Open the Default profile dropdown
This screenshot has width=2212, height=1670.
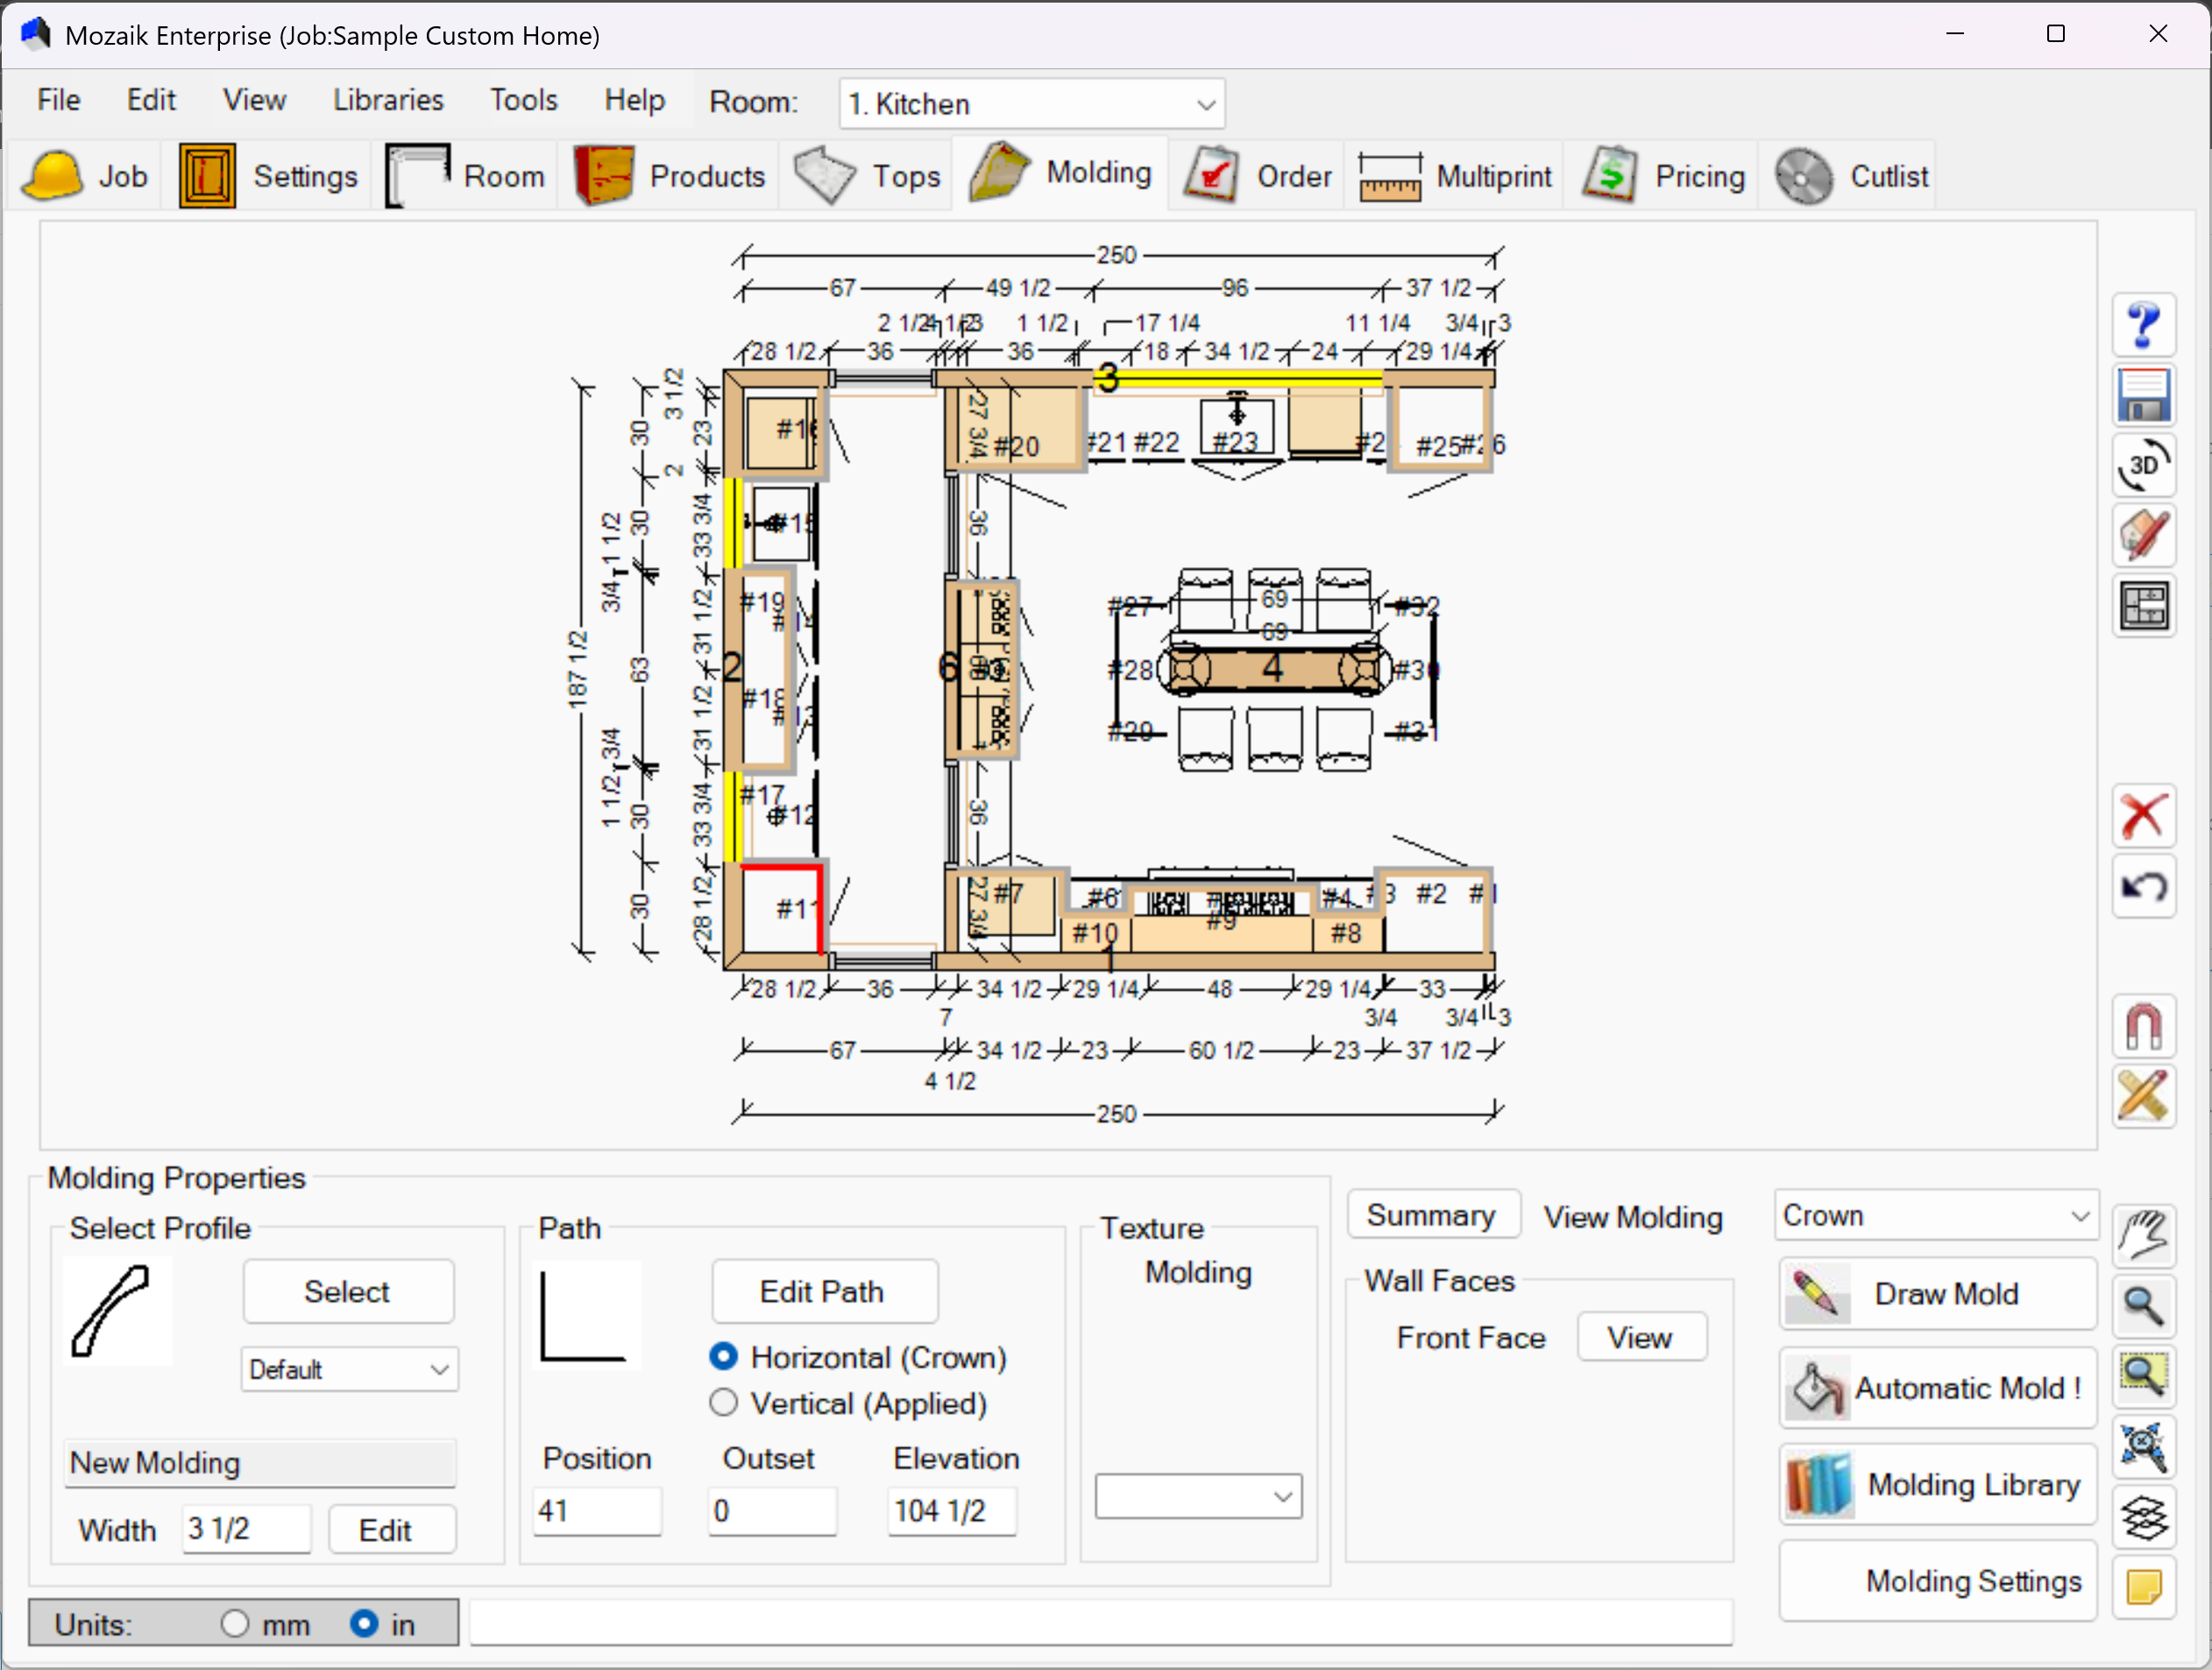pyautogui.click(x=348, y=1369)
